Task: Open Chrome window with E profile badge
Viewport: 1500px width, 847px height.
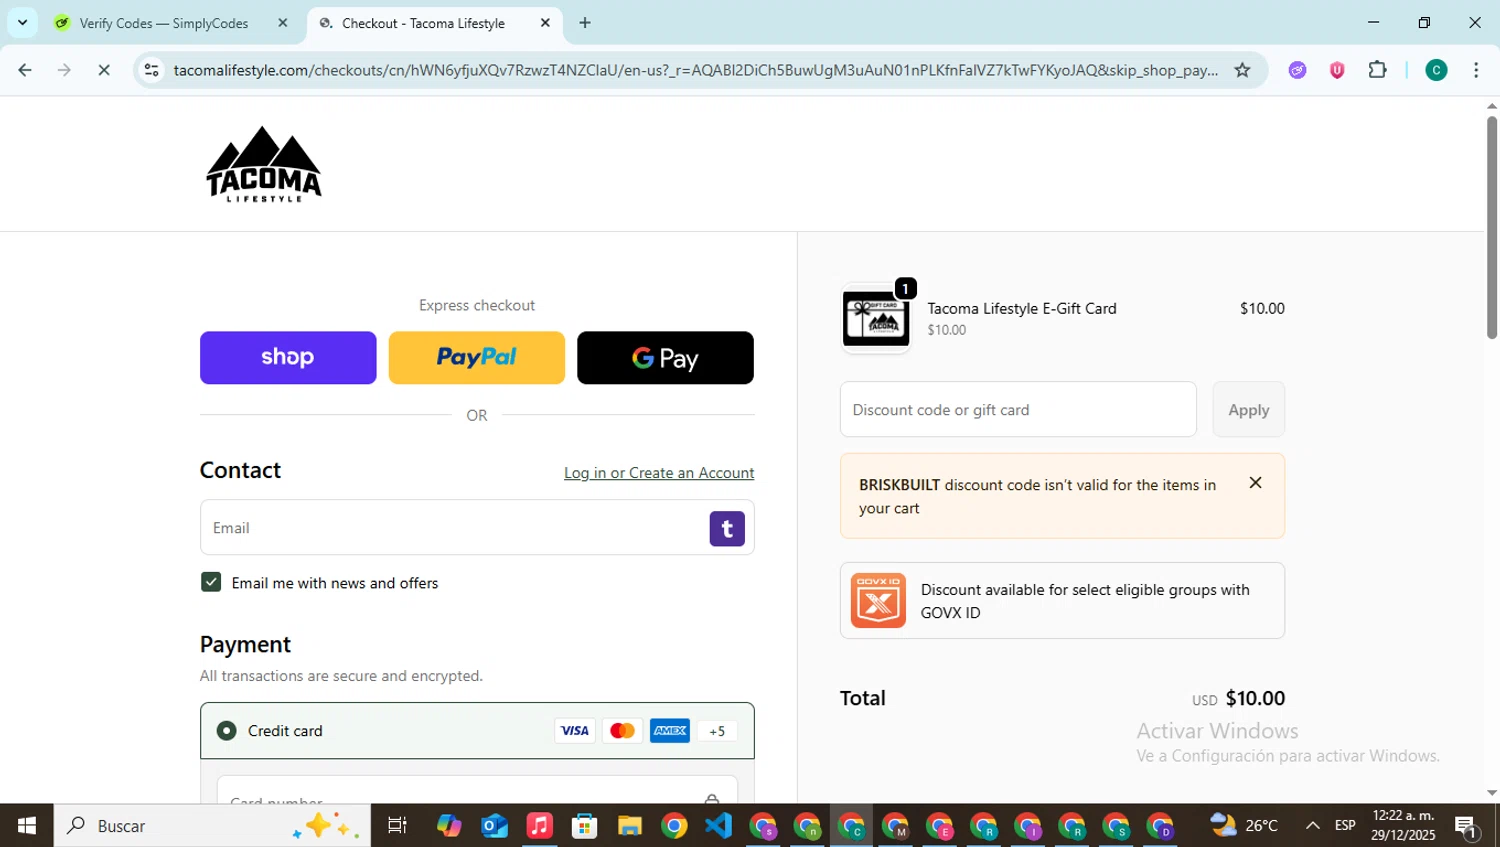Action: coord(940,826)
